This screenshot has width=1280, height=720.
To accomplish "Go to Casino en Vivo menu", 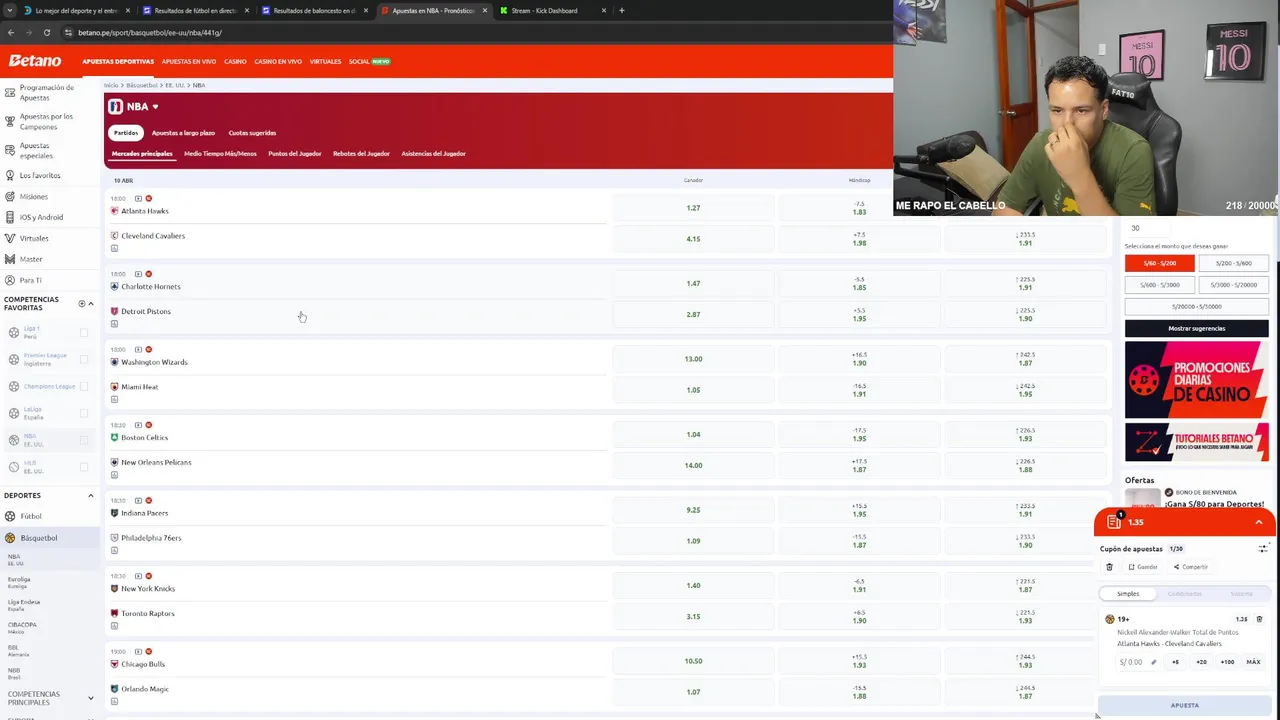I will coord(278,61).
